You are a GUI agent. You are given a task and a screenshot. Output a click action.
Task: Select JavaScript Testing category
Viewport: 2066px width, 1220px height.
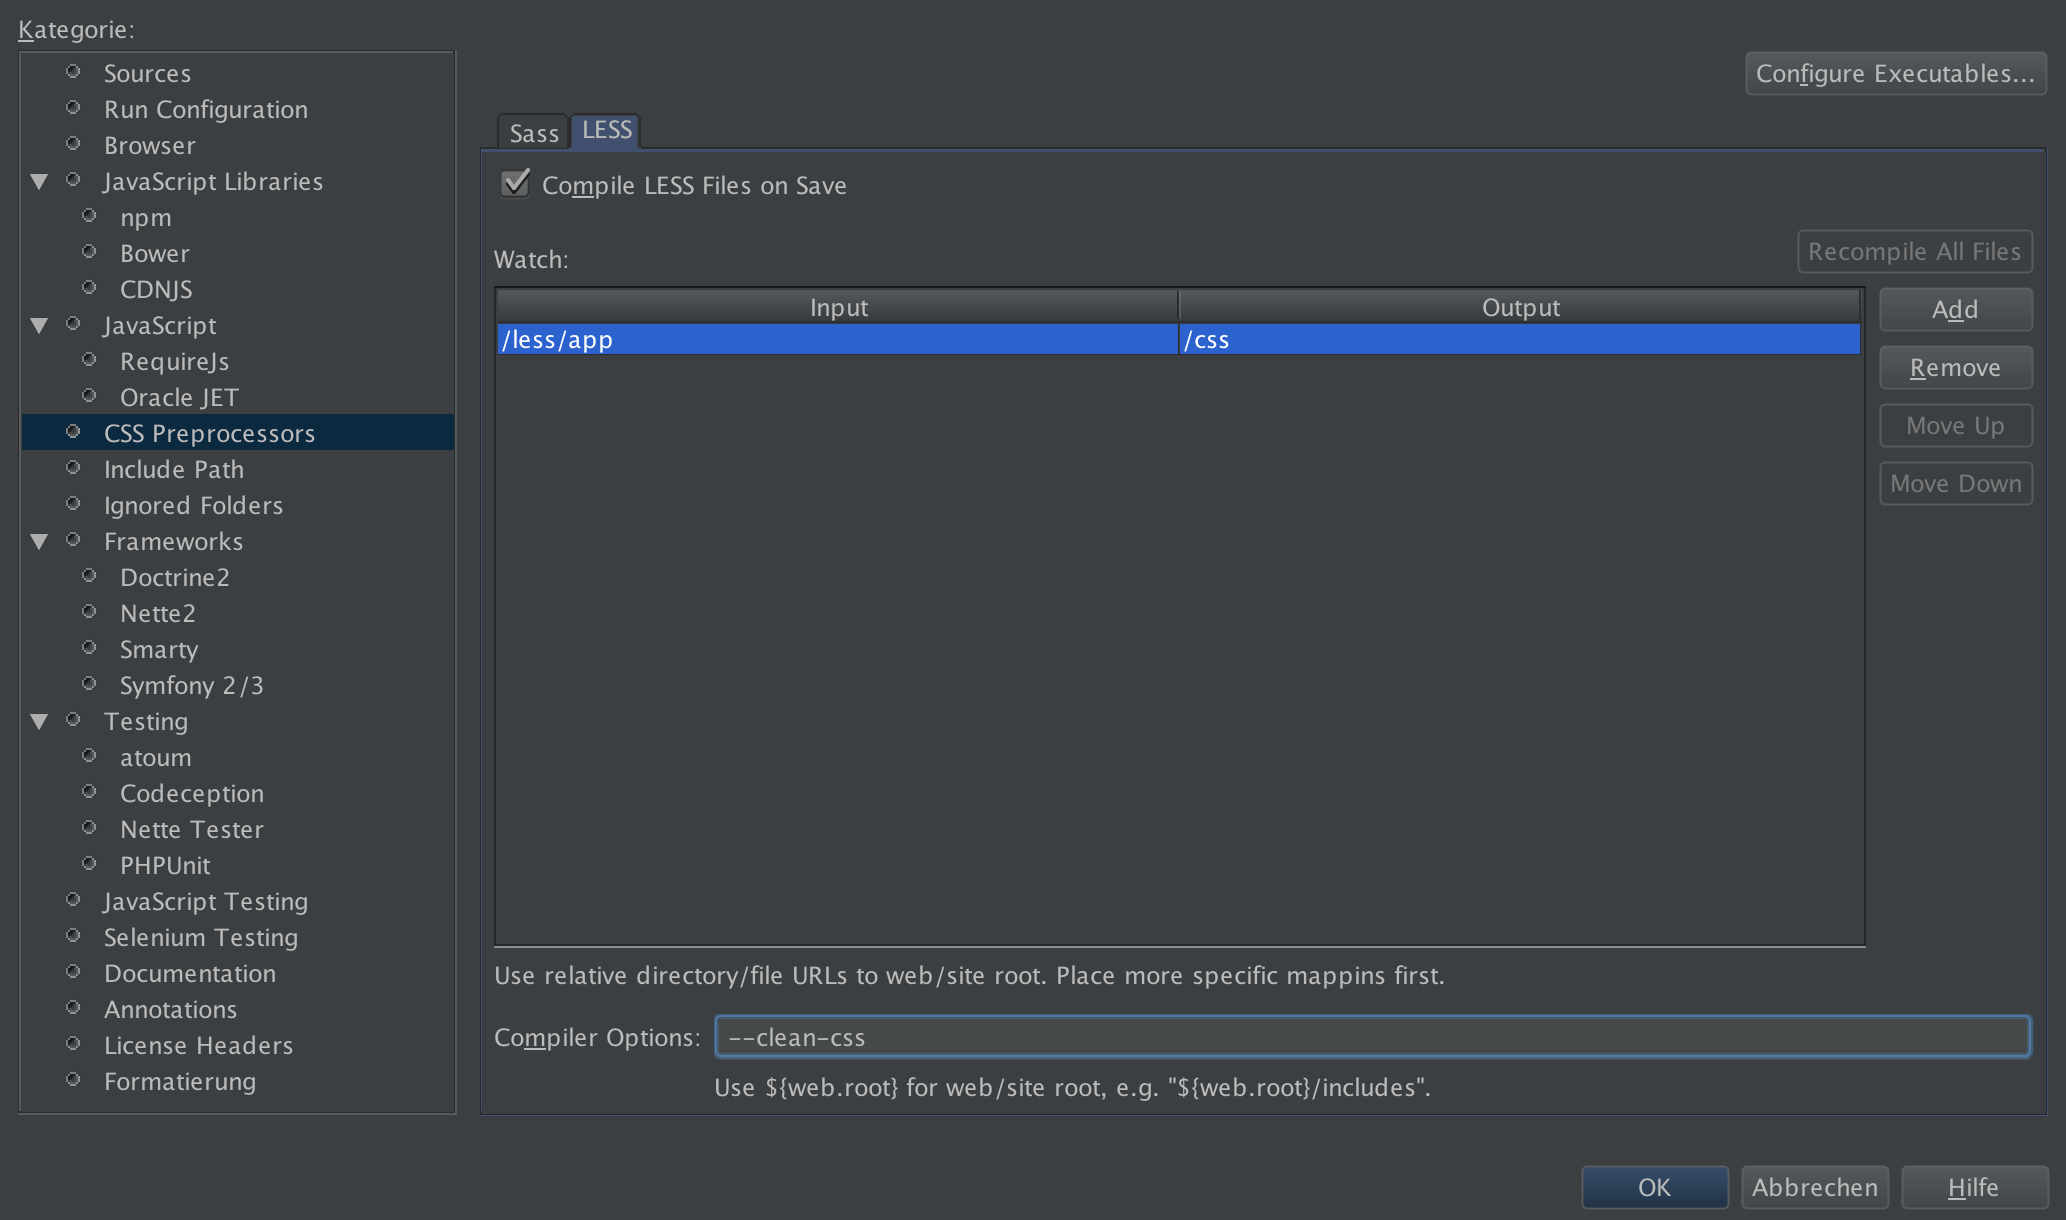pyautogui.click(x=206, y=902)
